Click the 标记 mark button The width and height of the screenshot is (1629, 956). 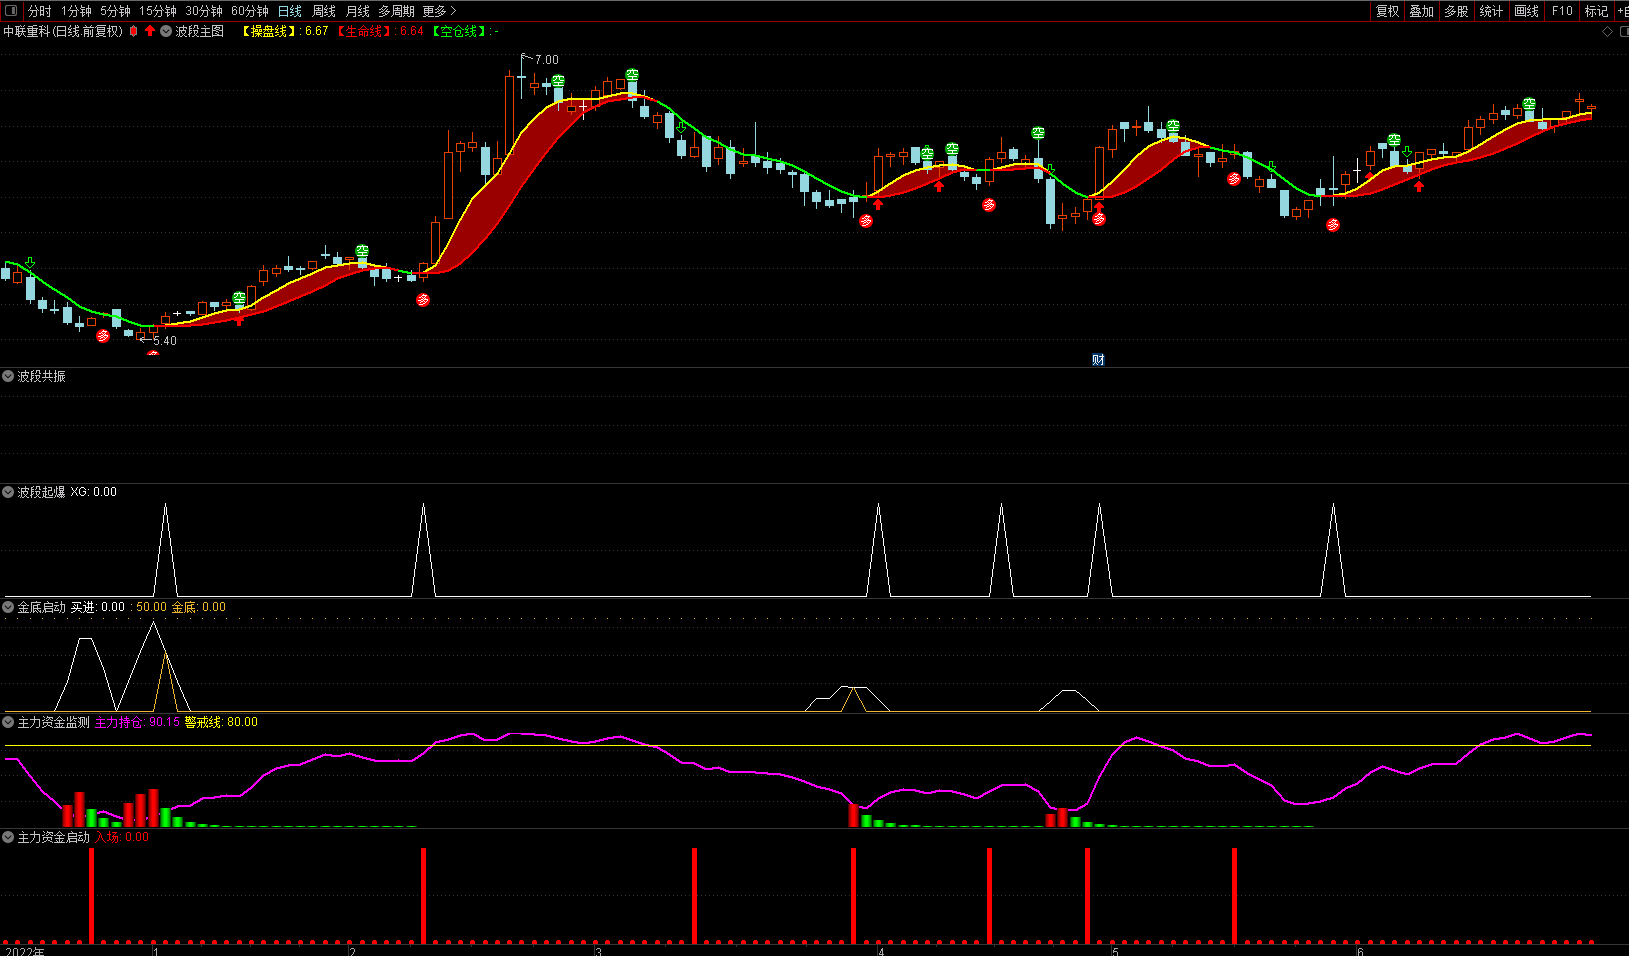pos(1596,11)
